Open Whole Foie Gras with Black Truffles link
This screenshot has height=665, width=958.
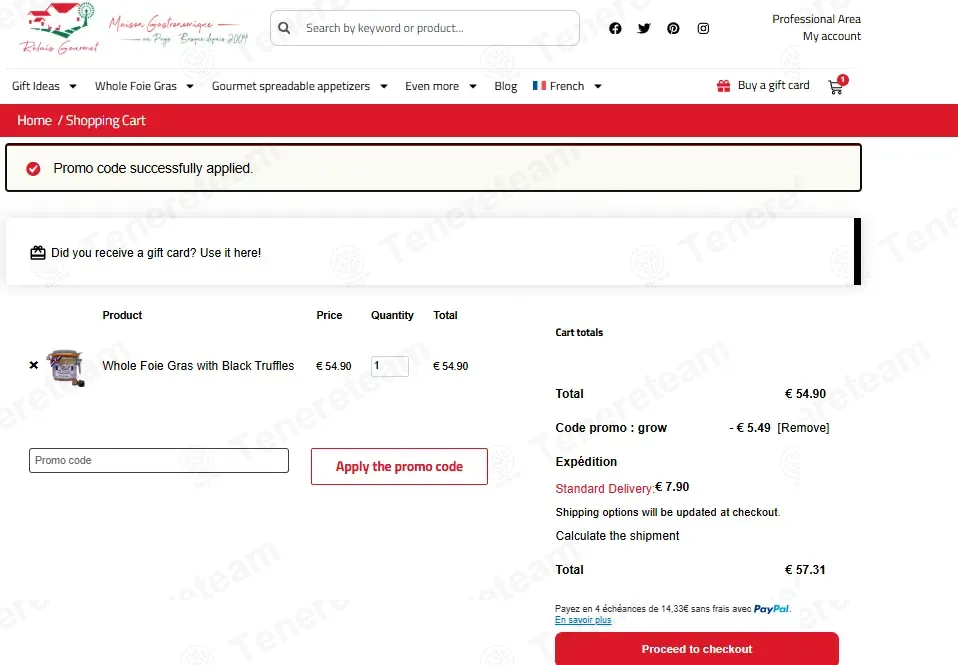pyautogui.click(x=198, y=366)
